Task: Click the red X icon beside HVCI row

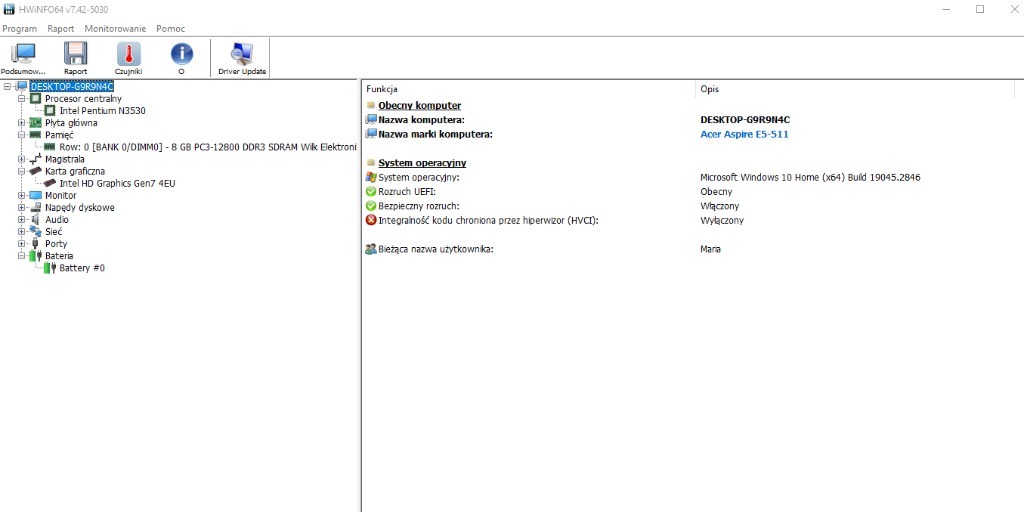Action: (371, 221)
